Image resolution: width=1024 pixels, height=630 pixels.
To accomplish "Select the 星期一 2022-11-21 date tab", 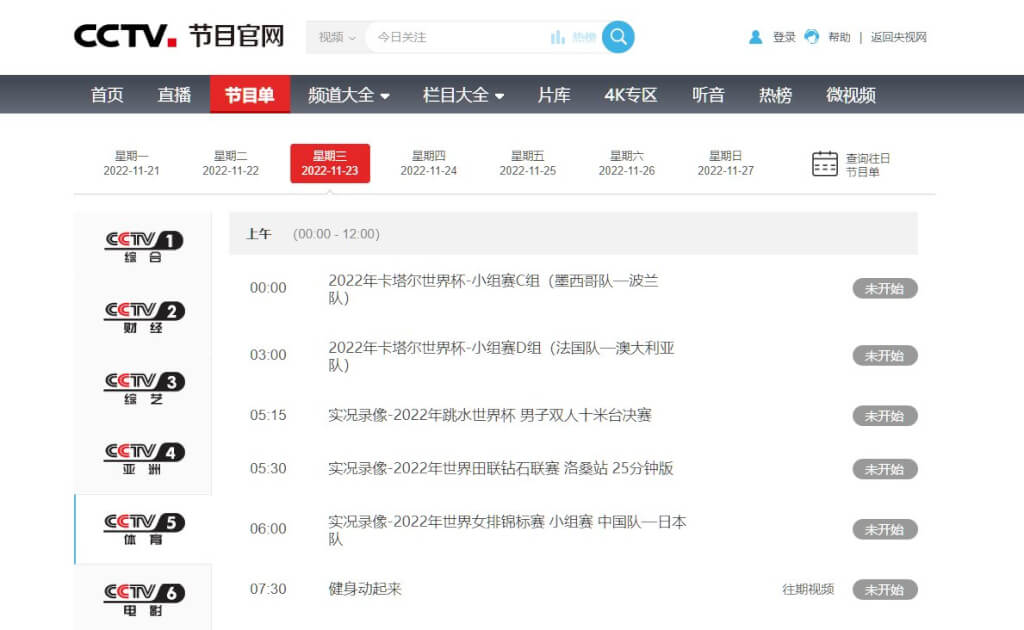I will [131, 163].
